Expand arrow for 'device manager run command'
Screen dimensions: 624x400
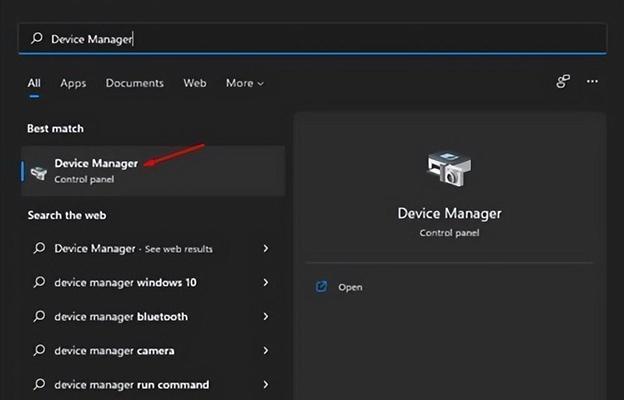coord(265,384)
